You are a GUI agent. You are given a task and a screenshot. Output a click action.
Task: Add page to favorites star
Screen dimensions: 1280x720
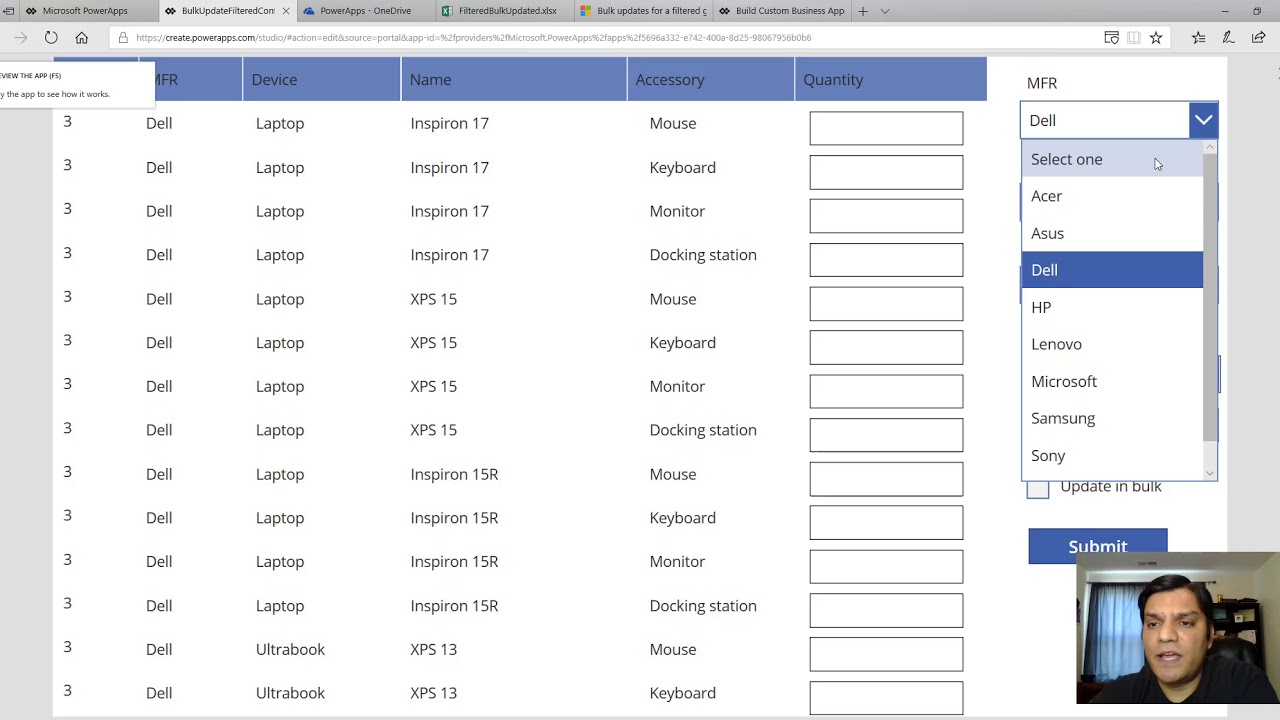pos(1156,38)
